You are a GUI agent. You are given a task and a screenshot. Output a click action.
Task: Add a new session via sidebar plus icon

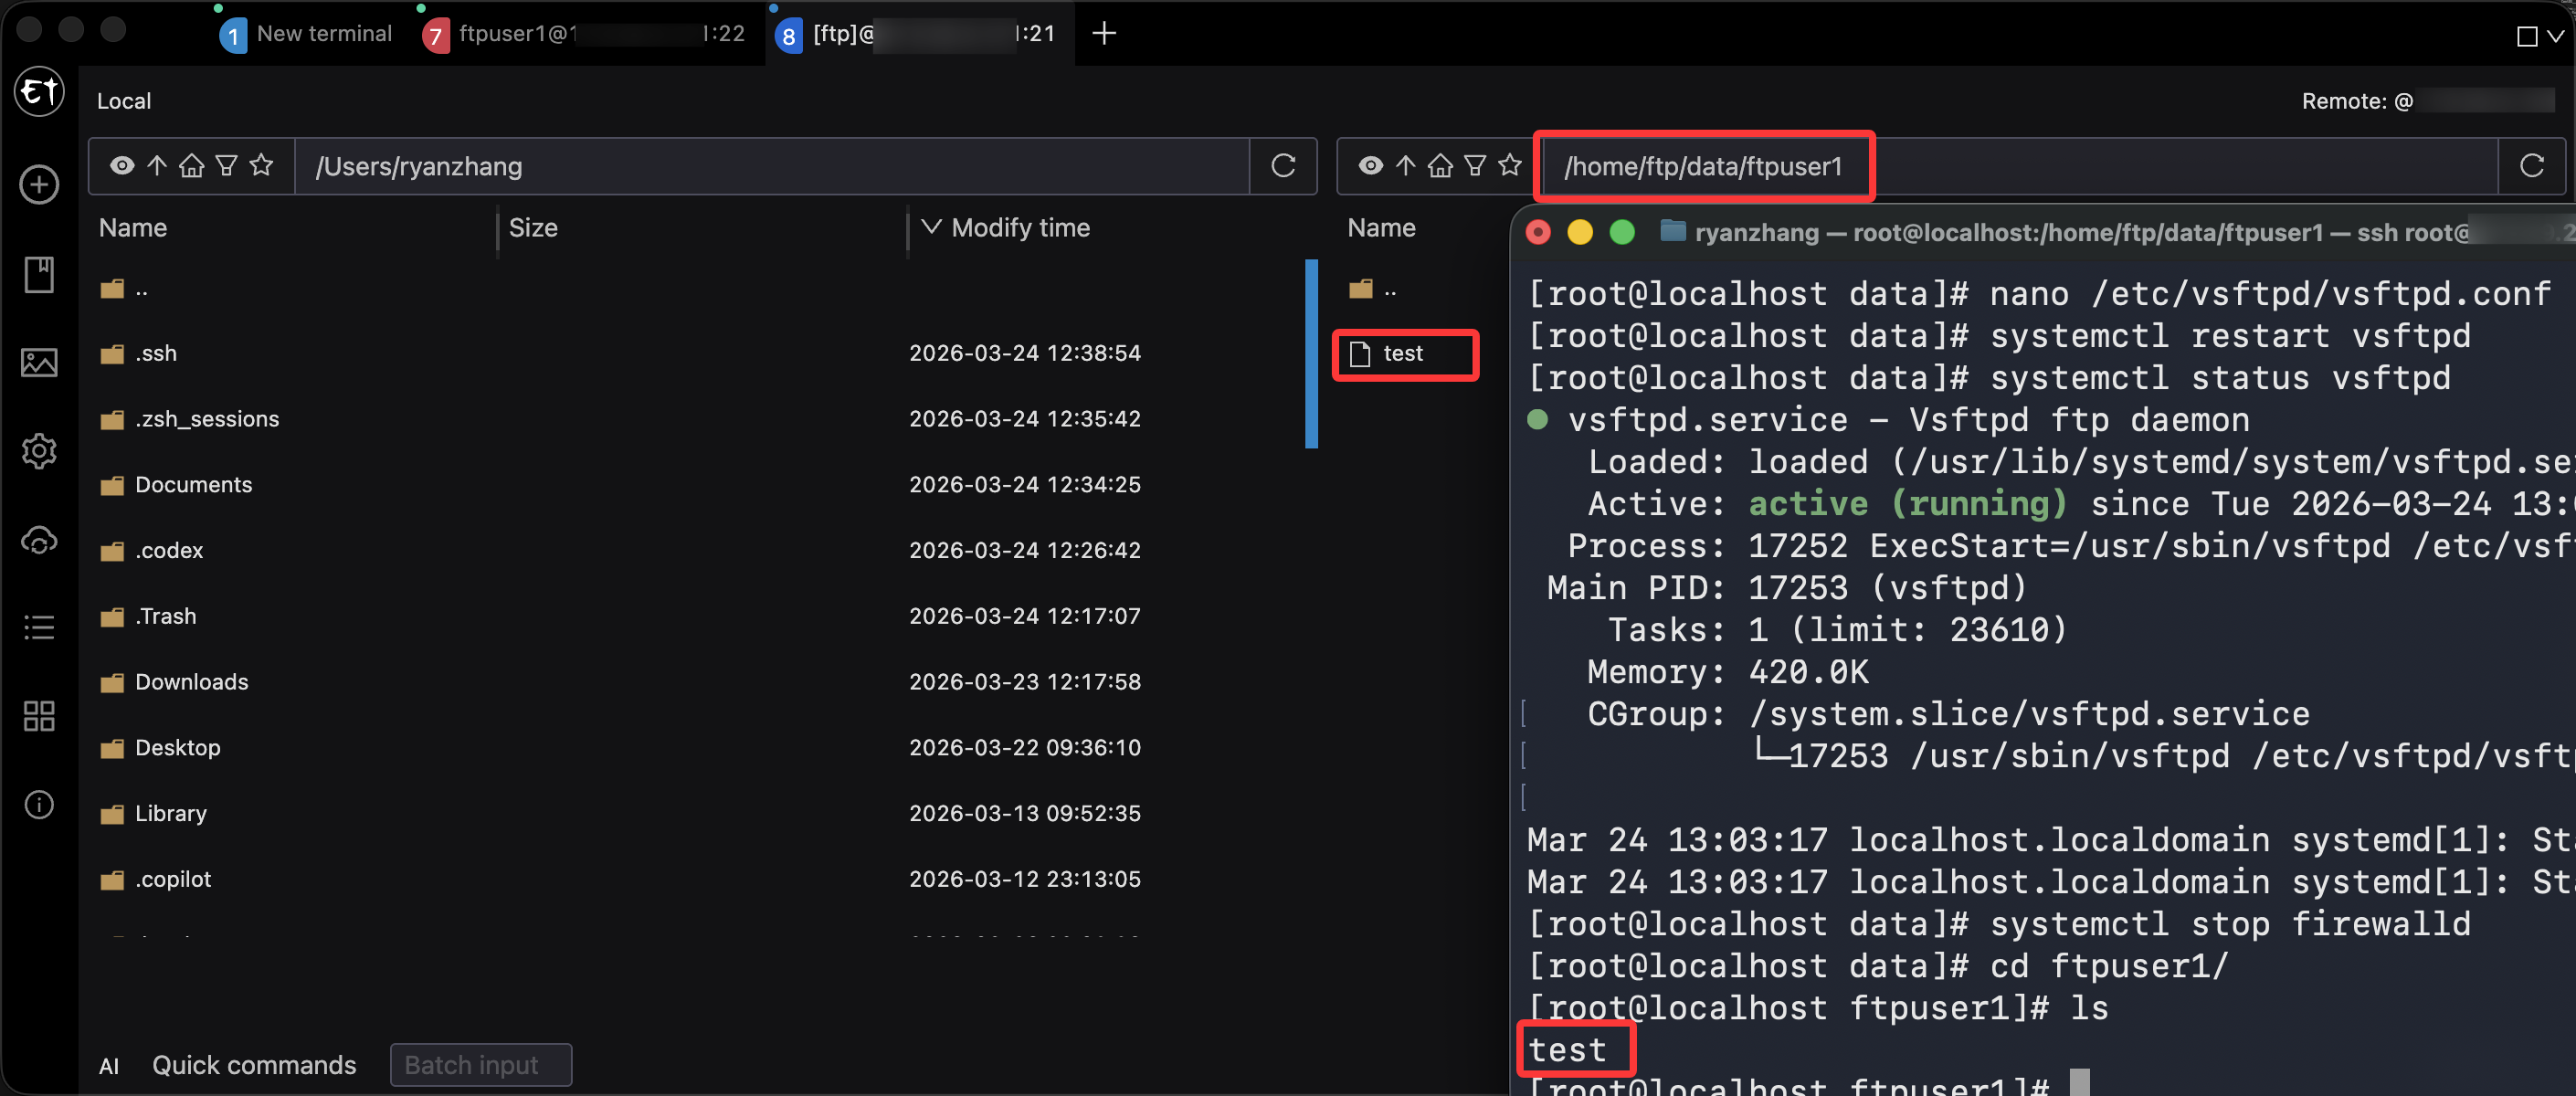click(39, 184)
